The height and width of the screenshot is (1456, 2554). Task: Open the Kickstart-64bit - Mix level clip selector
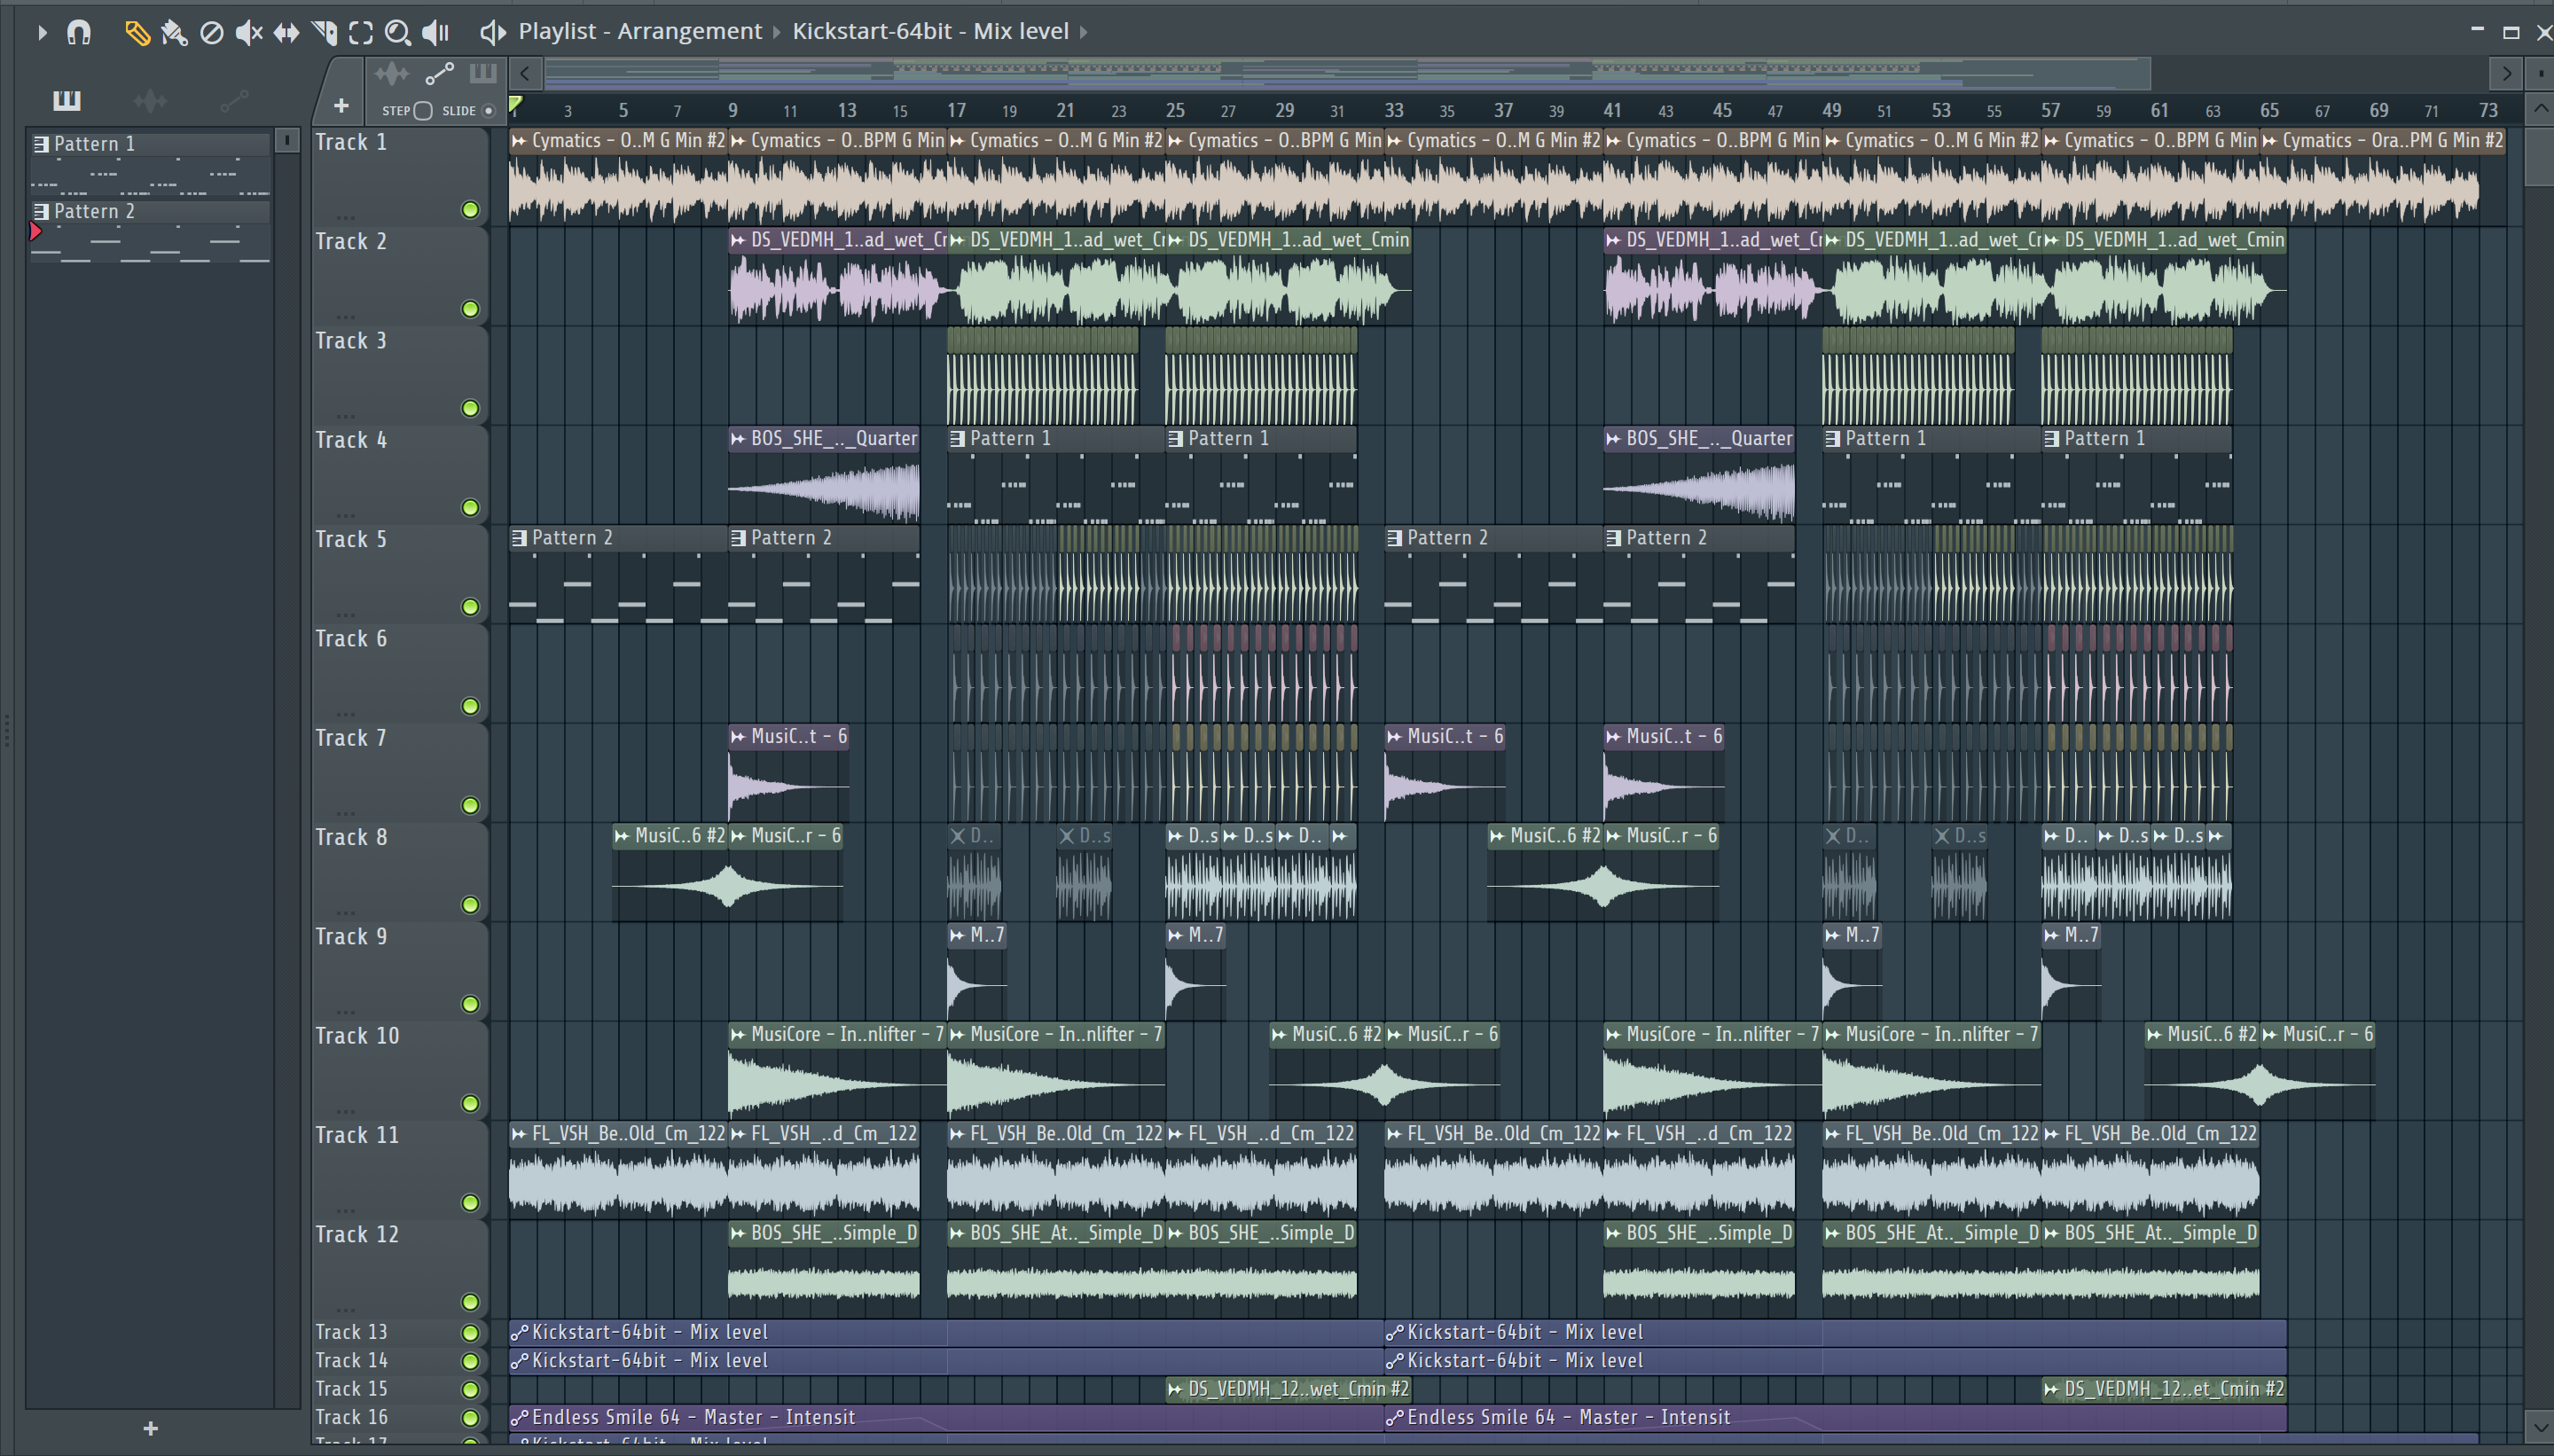click(x=931, y=32)
